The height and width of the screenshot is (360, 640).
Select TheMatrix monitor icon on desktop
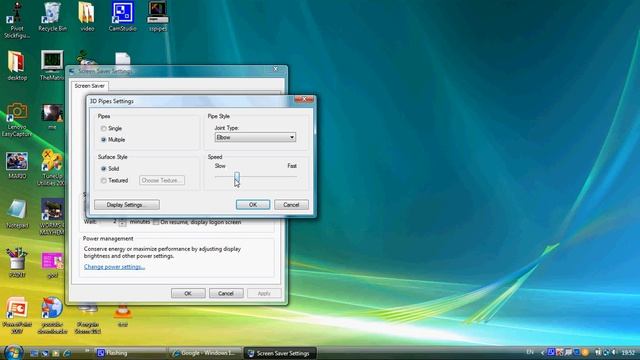click(x=52, y=65)
